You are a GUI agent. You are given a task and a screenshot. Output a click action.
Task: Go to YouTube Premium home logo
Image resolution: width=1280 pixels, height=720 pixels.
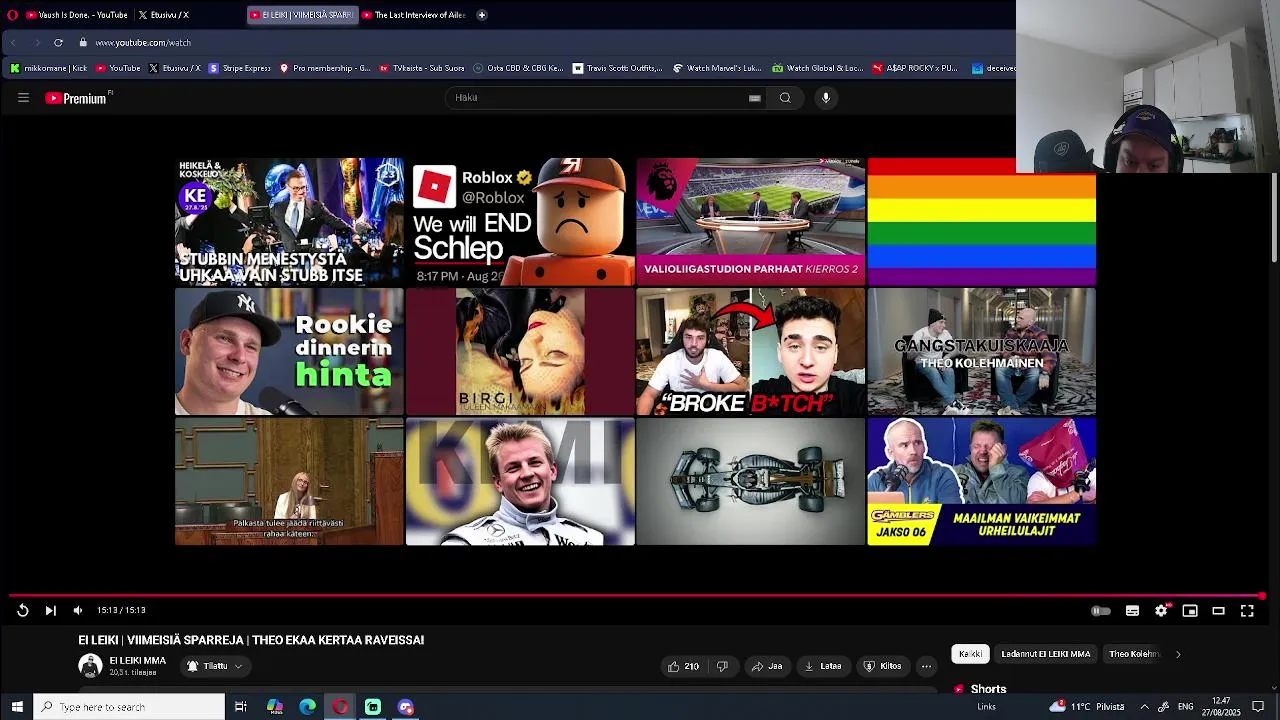click(76, 98)
